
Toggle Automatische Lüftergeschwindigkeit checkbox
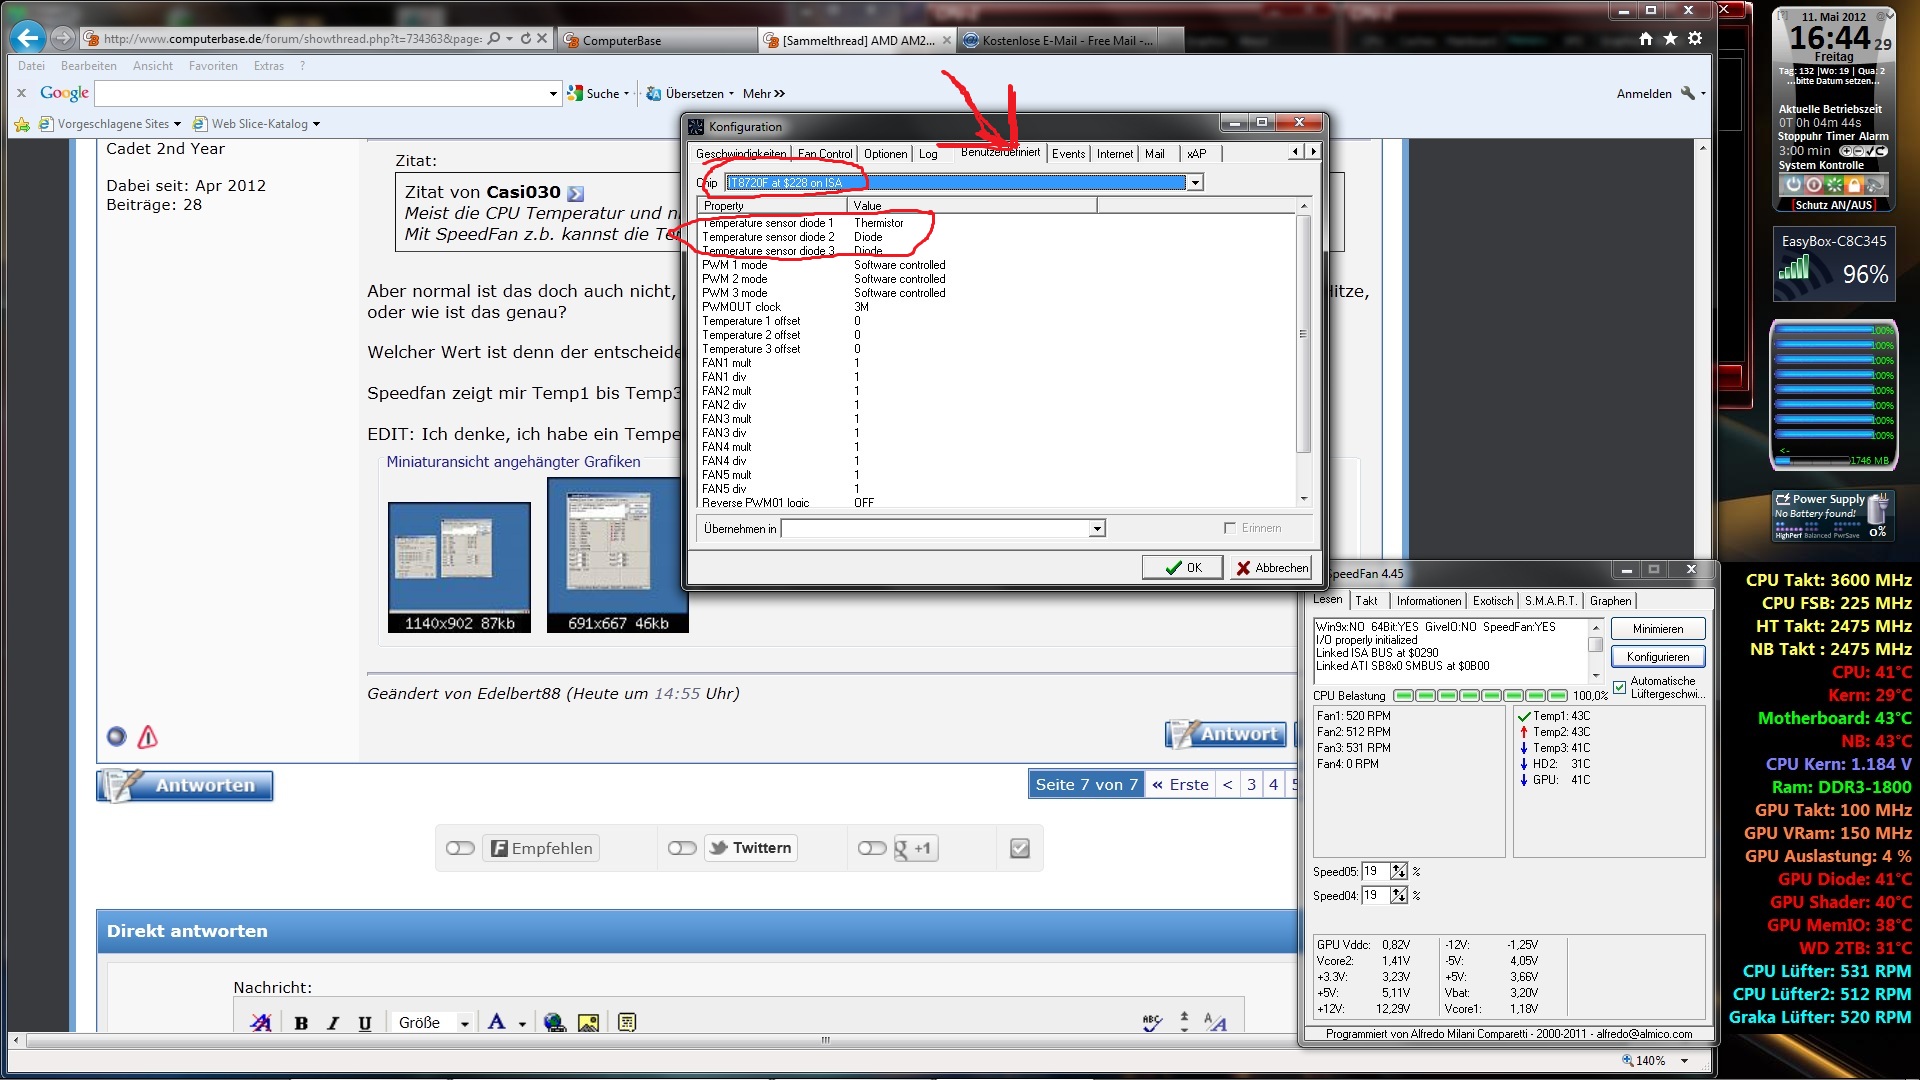coord(1620,687)
